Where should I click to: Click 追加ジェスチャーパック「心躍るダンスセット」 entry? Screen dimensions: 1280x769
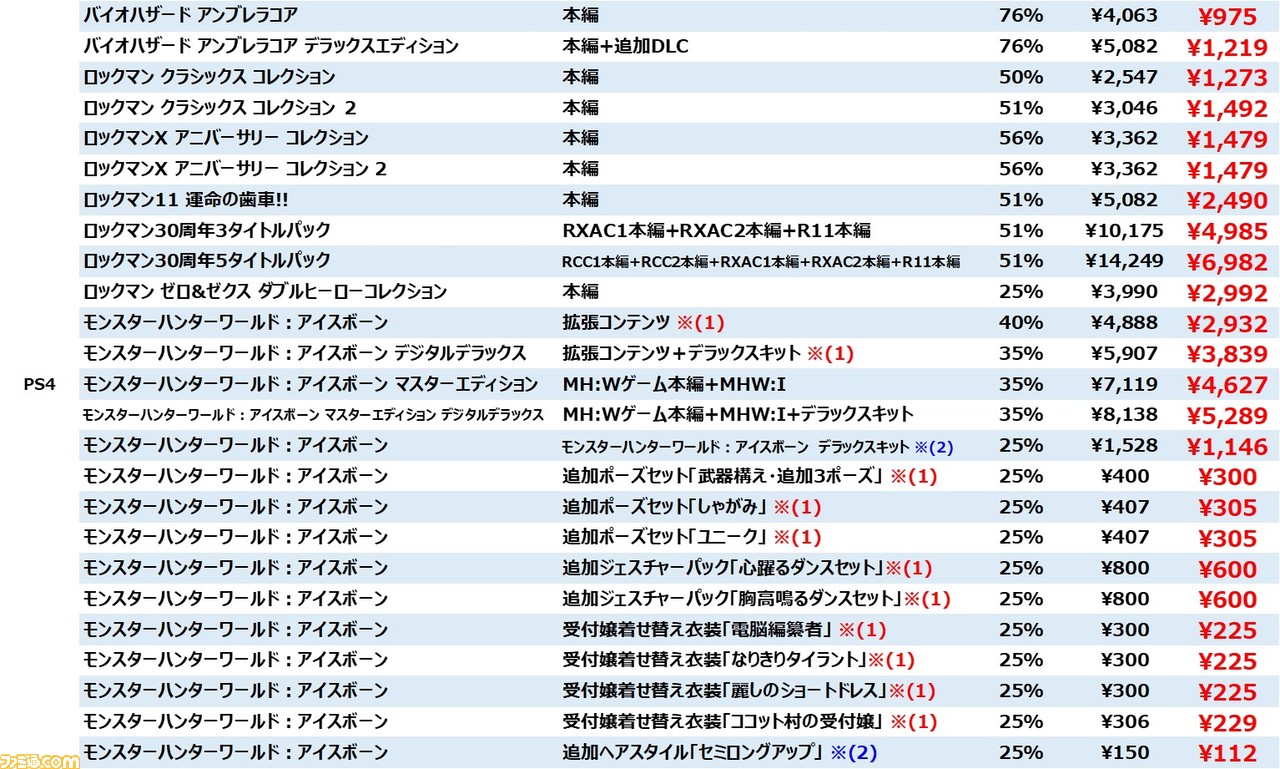pos(747,569)
